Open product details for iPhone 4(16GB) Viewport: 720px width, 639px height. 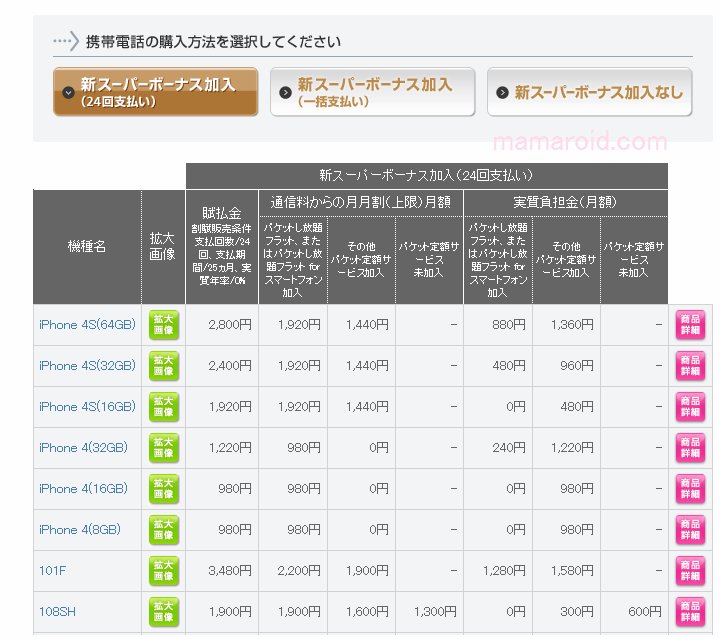[690, 489]
